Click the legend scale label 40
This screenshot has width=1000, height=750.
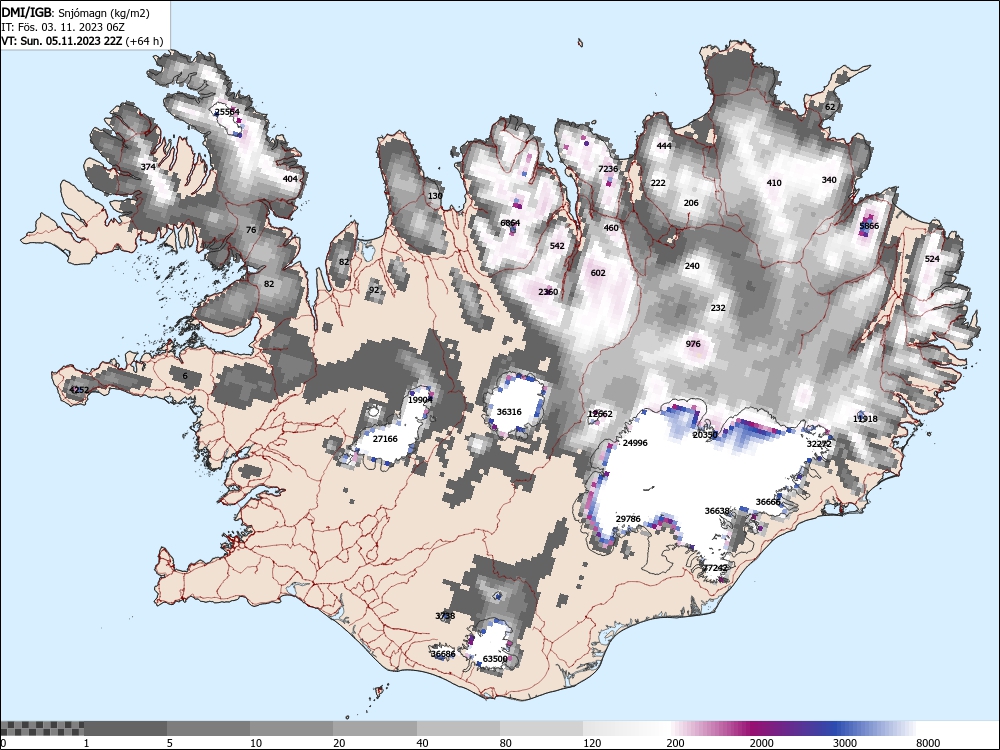click(x=423, y=743)
